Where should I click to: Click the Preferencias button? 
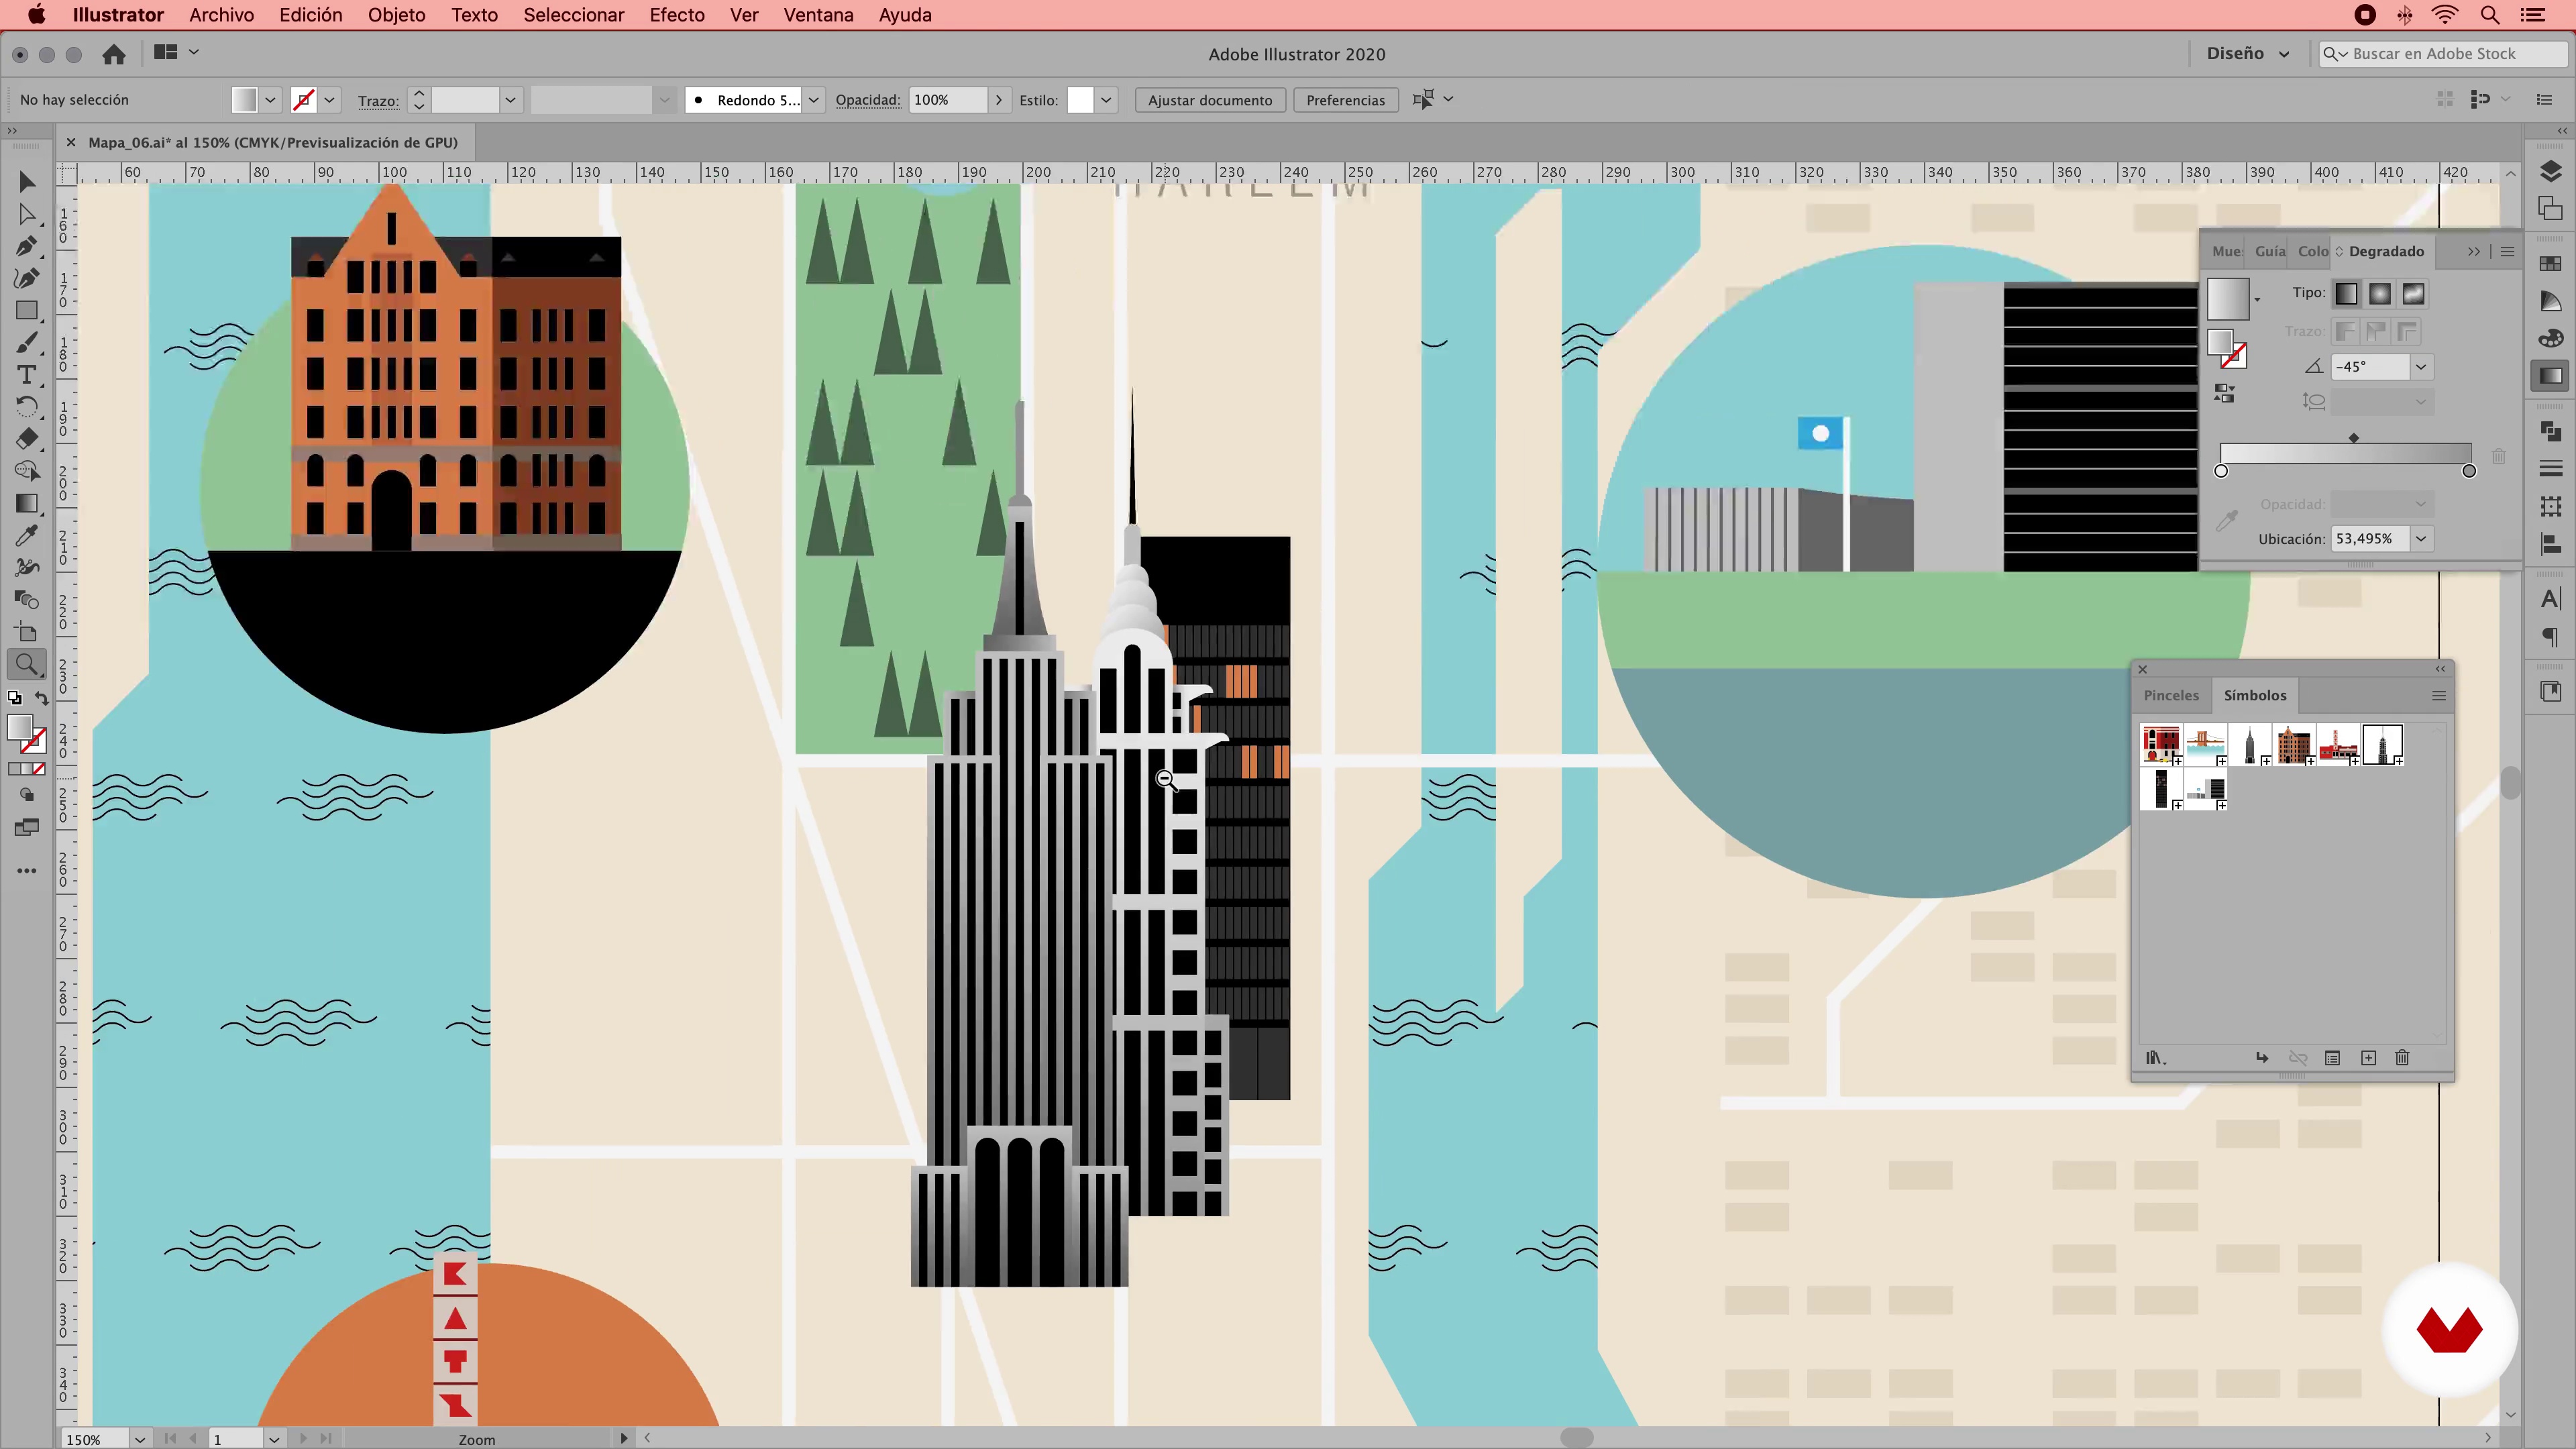pyautogui.click(x=1345, y=100)
